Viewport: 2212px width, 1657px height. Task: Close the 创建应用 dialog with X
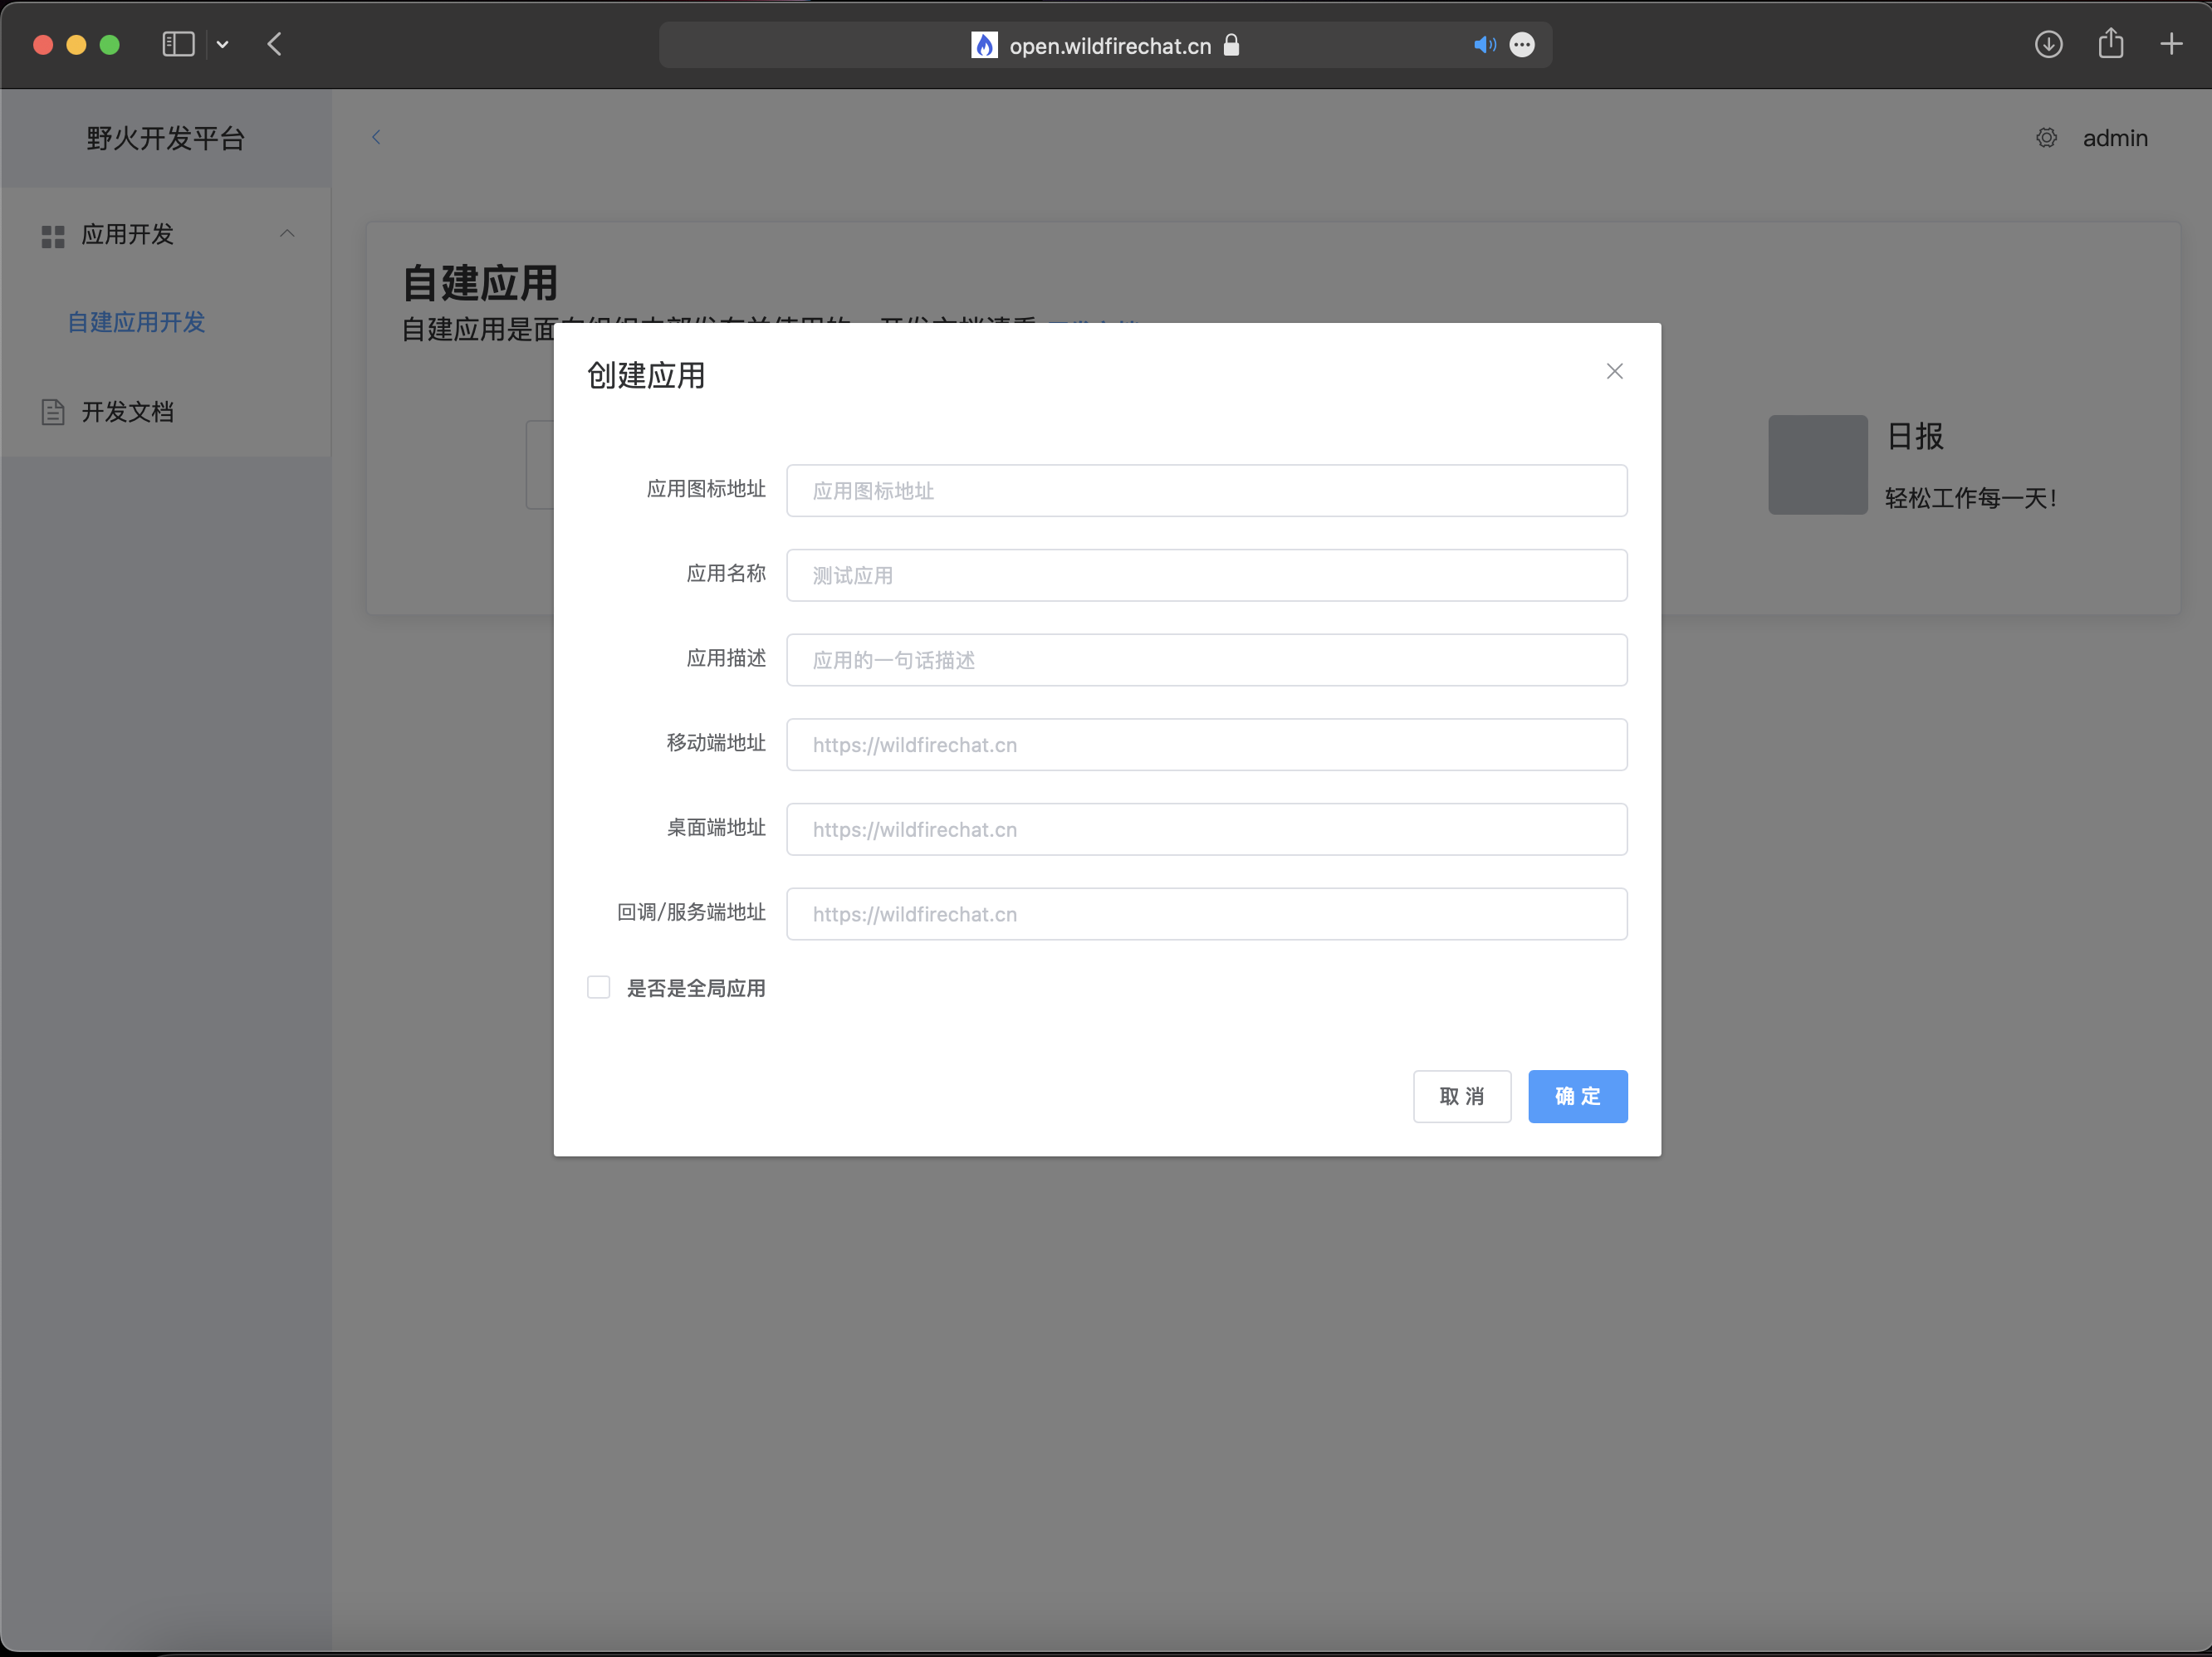tap(1614, 371)
